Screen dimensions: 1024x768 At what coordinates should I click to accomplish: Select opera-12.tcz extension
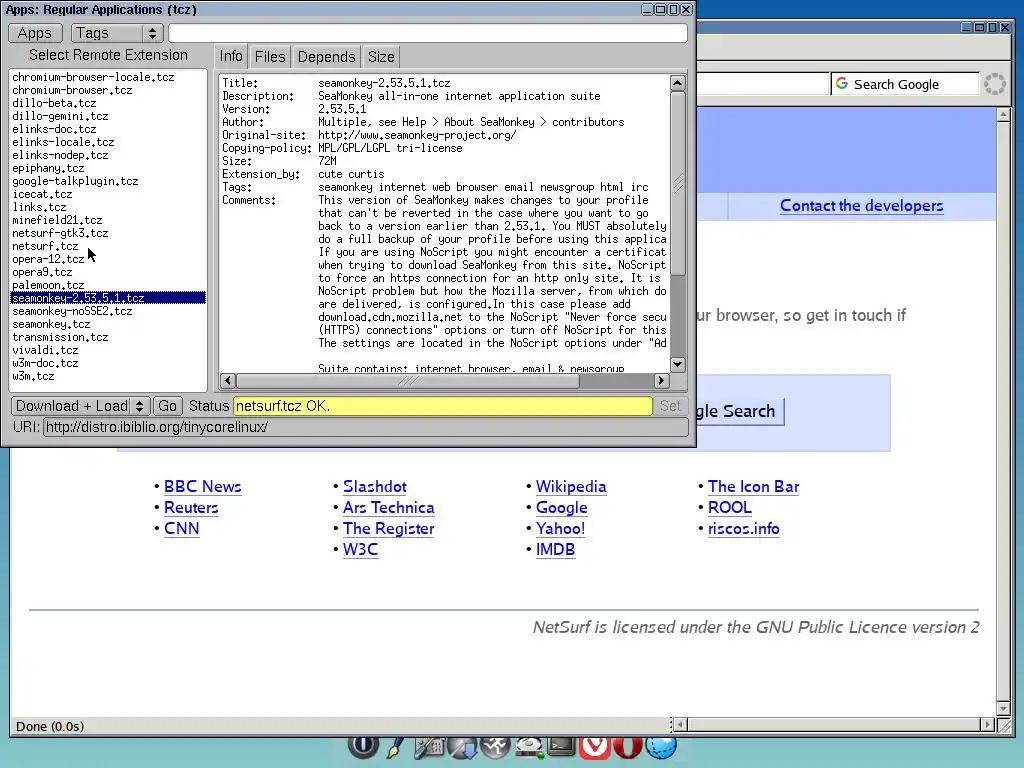108,259
